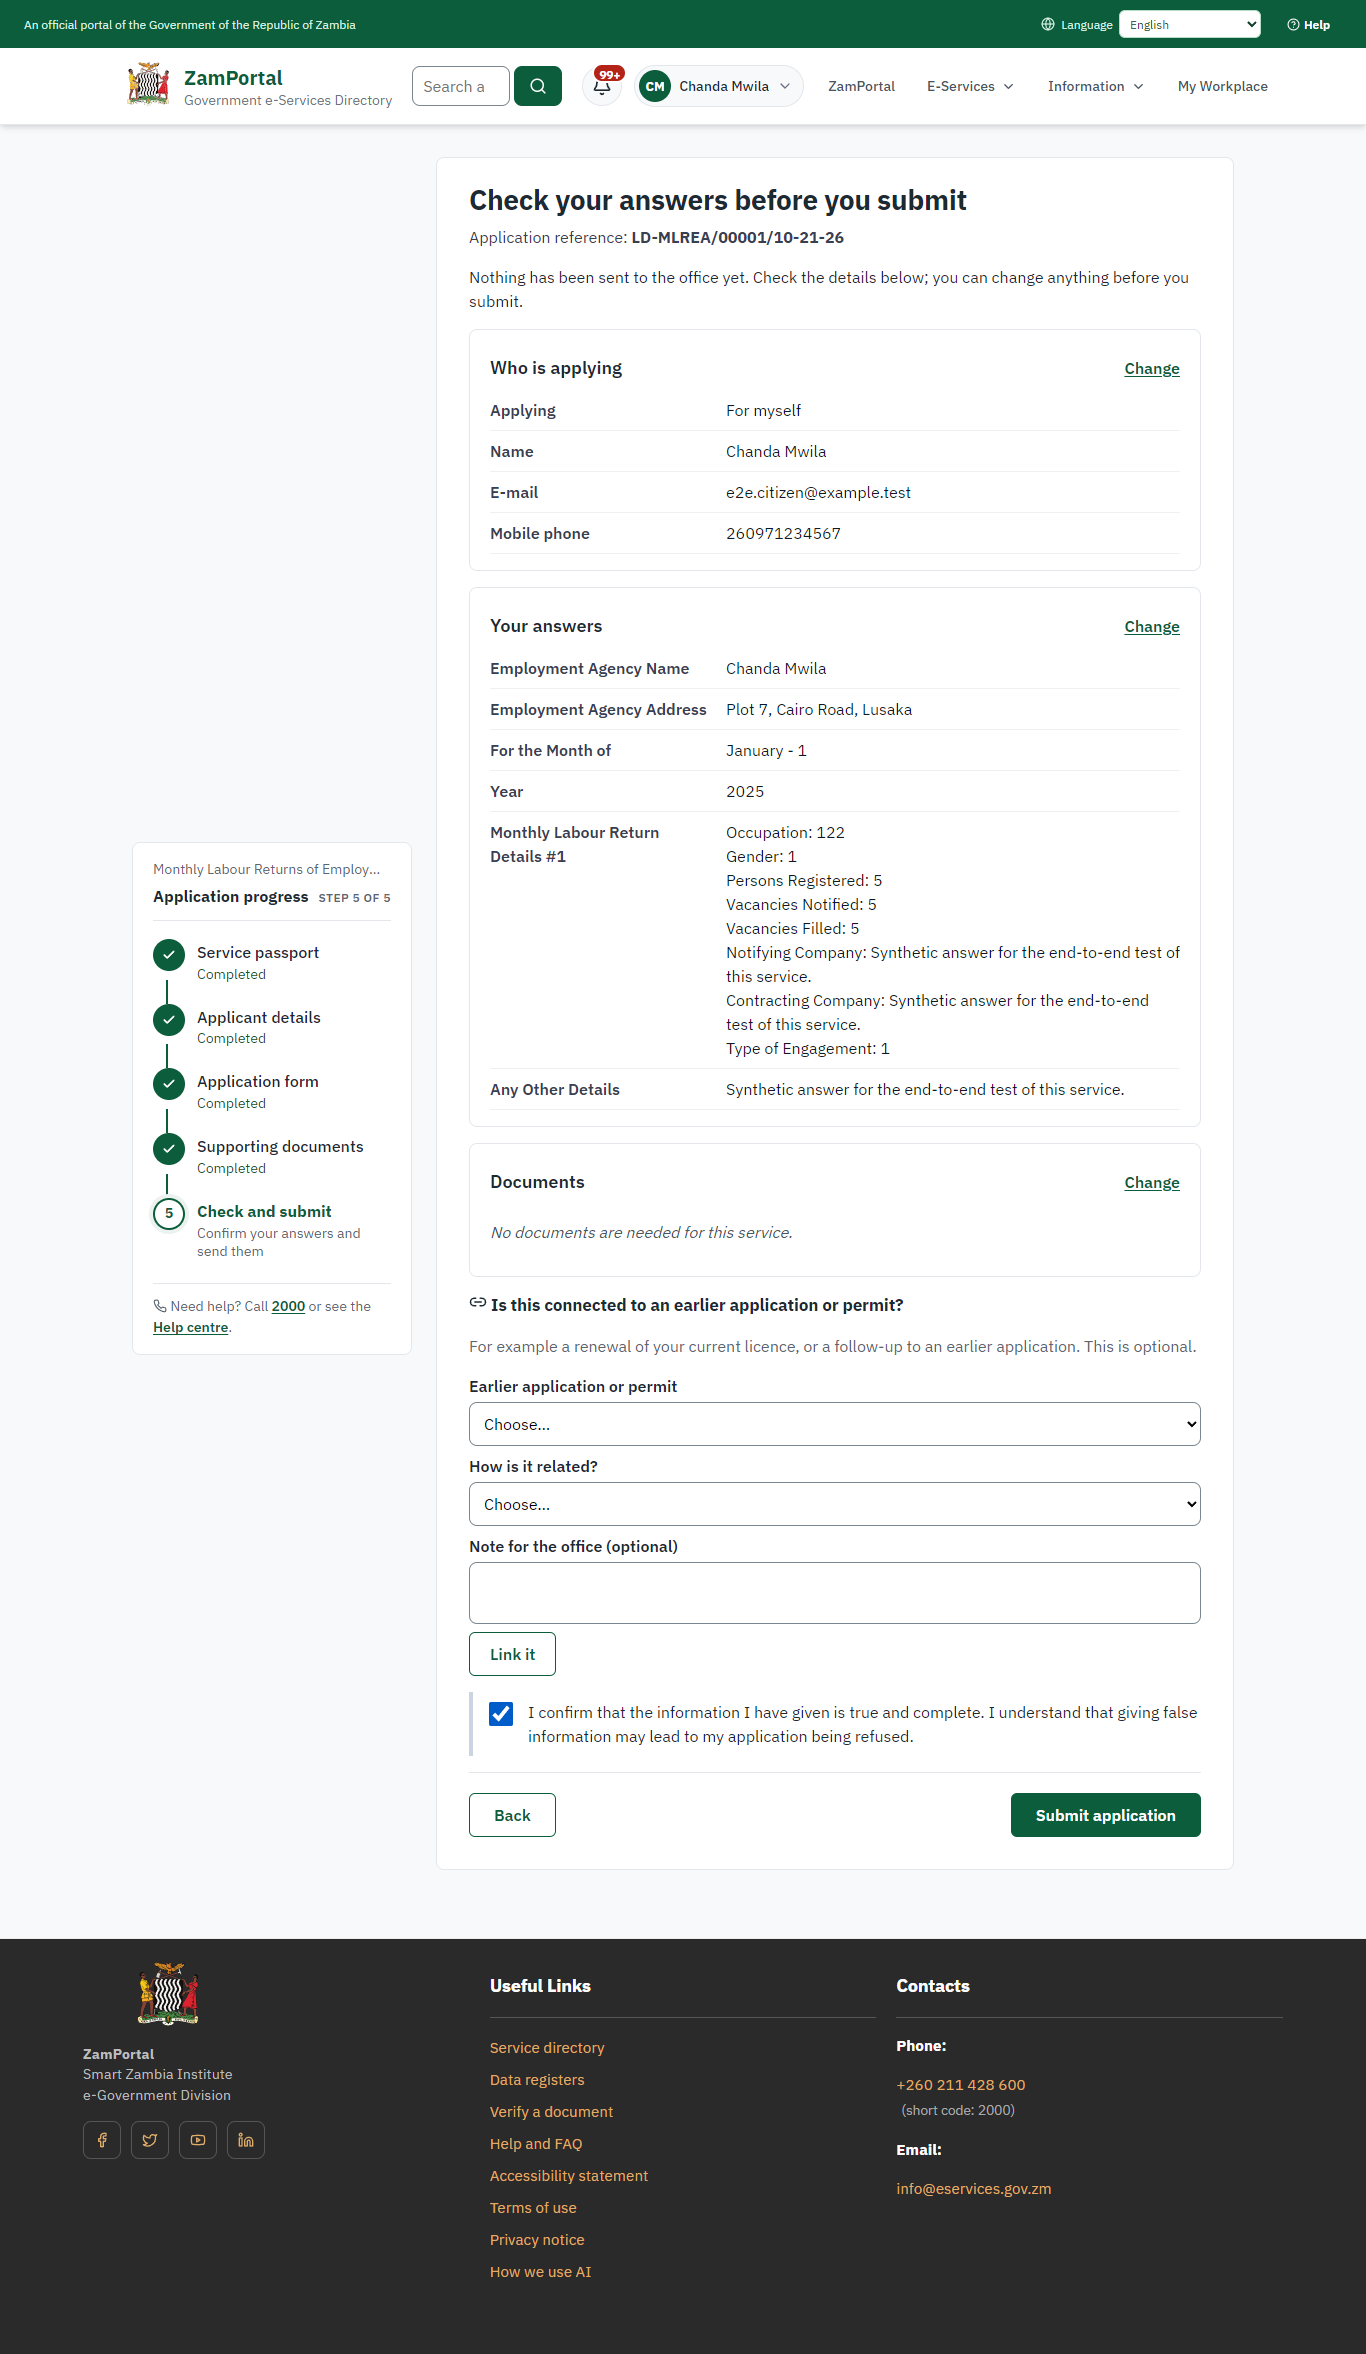
Task: Go back with the Back button
Action: tap(512, 1815)
